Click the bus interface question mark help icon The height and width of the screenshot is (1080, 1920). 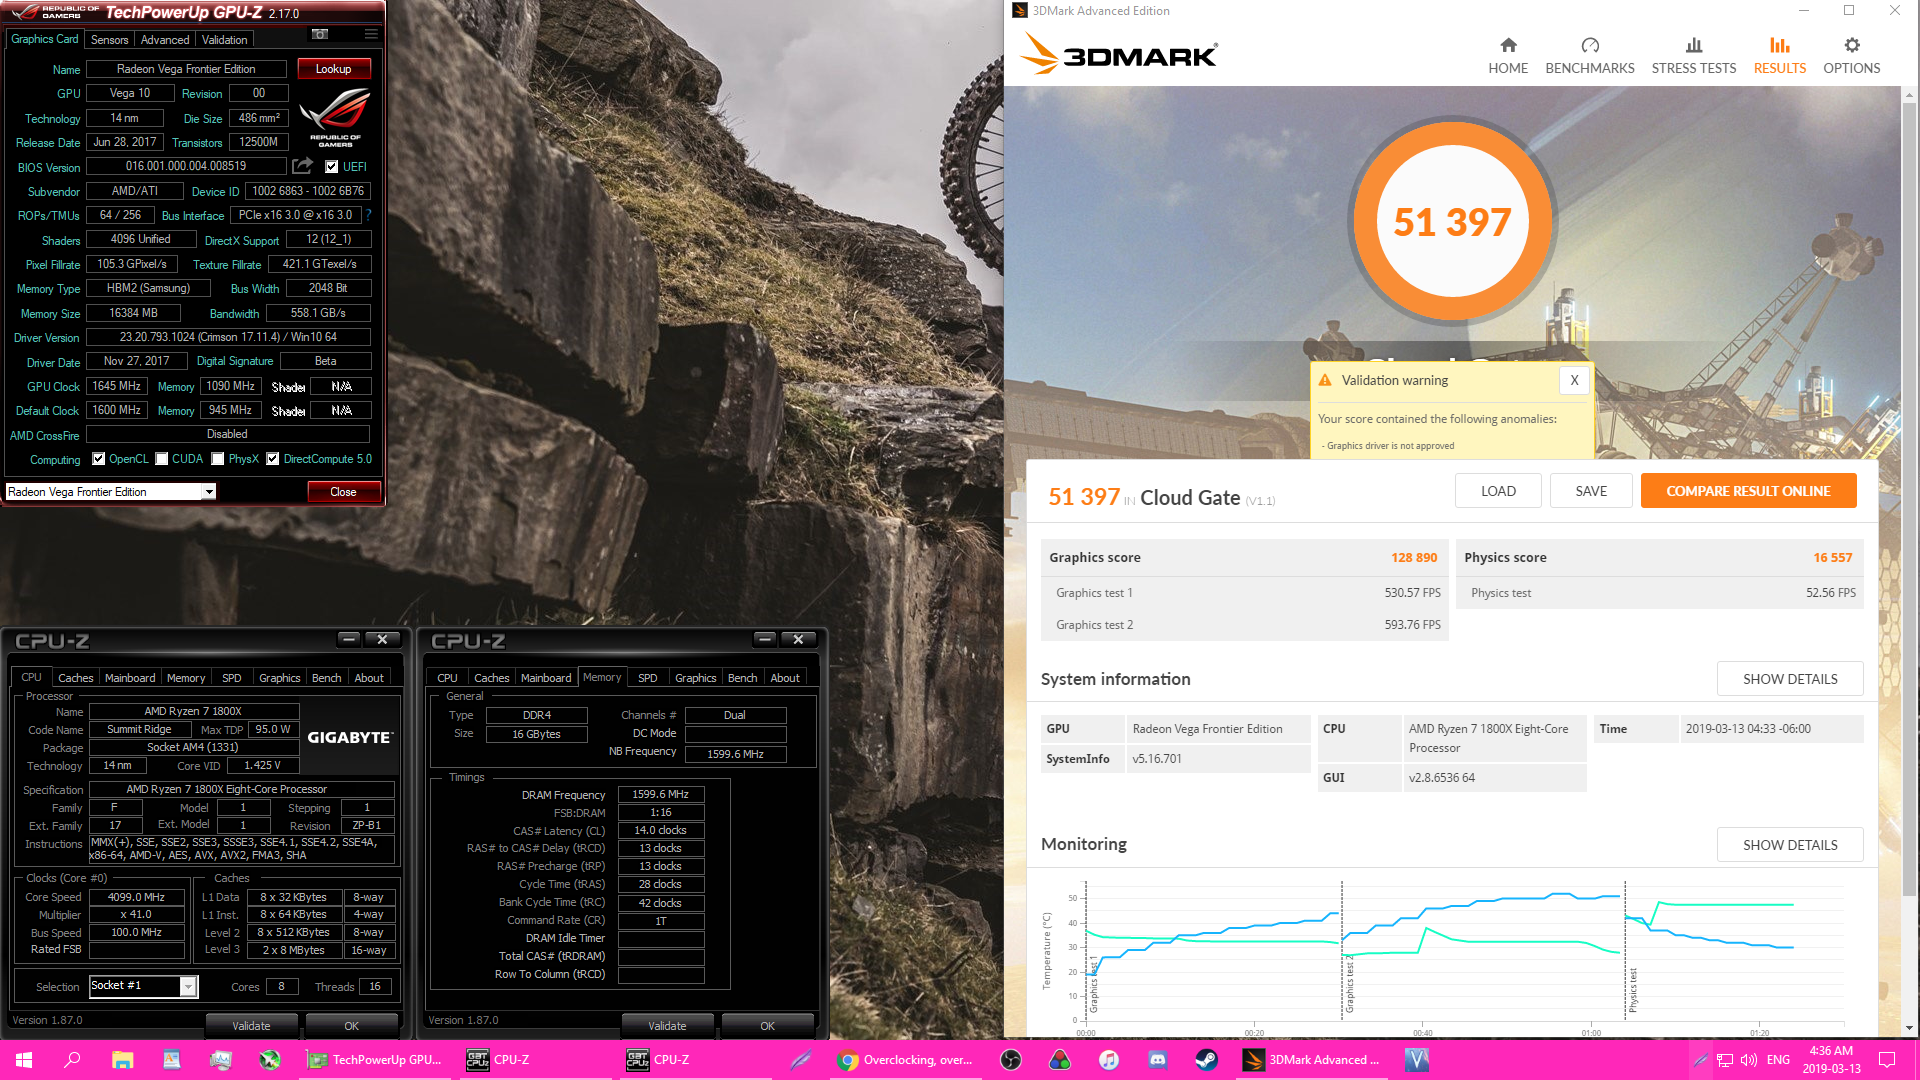pyautogui.click(x=368, y=215)
